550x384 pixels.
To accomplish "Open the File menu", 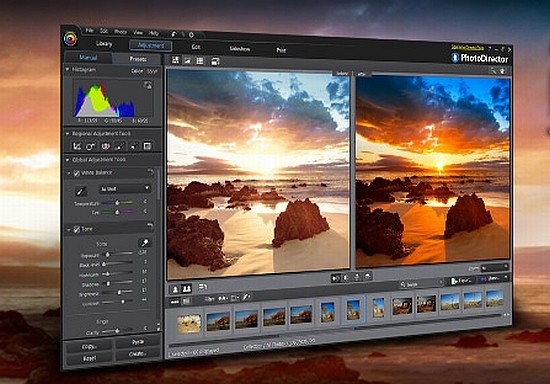I will (90, 31).
